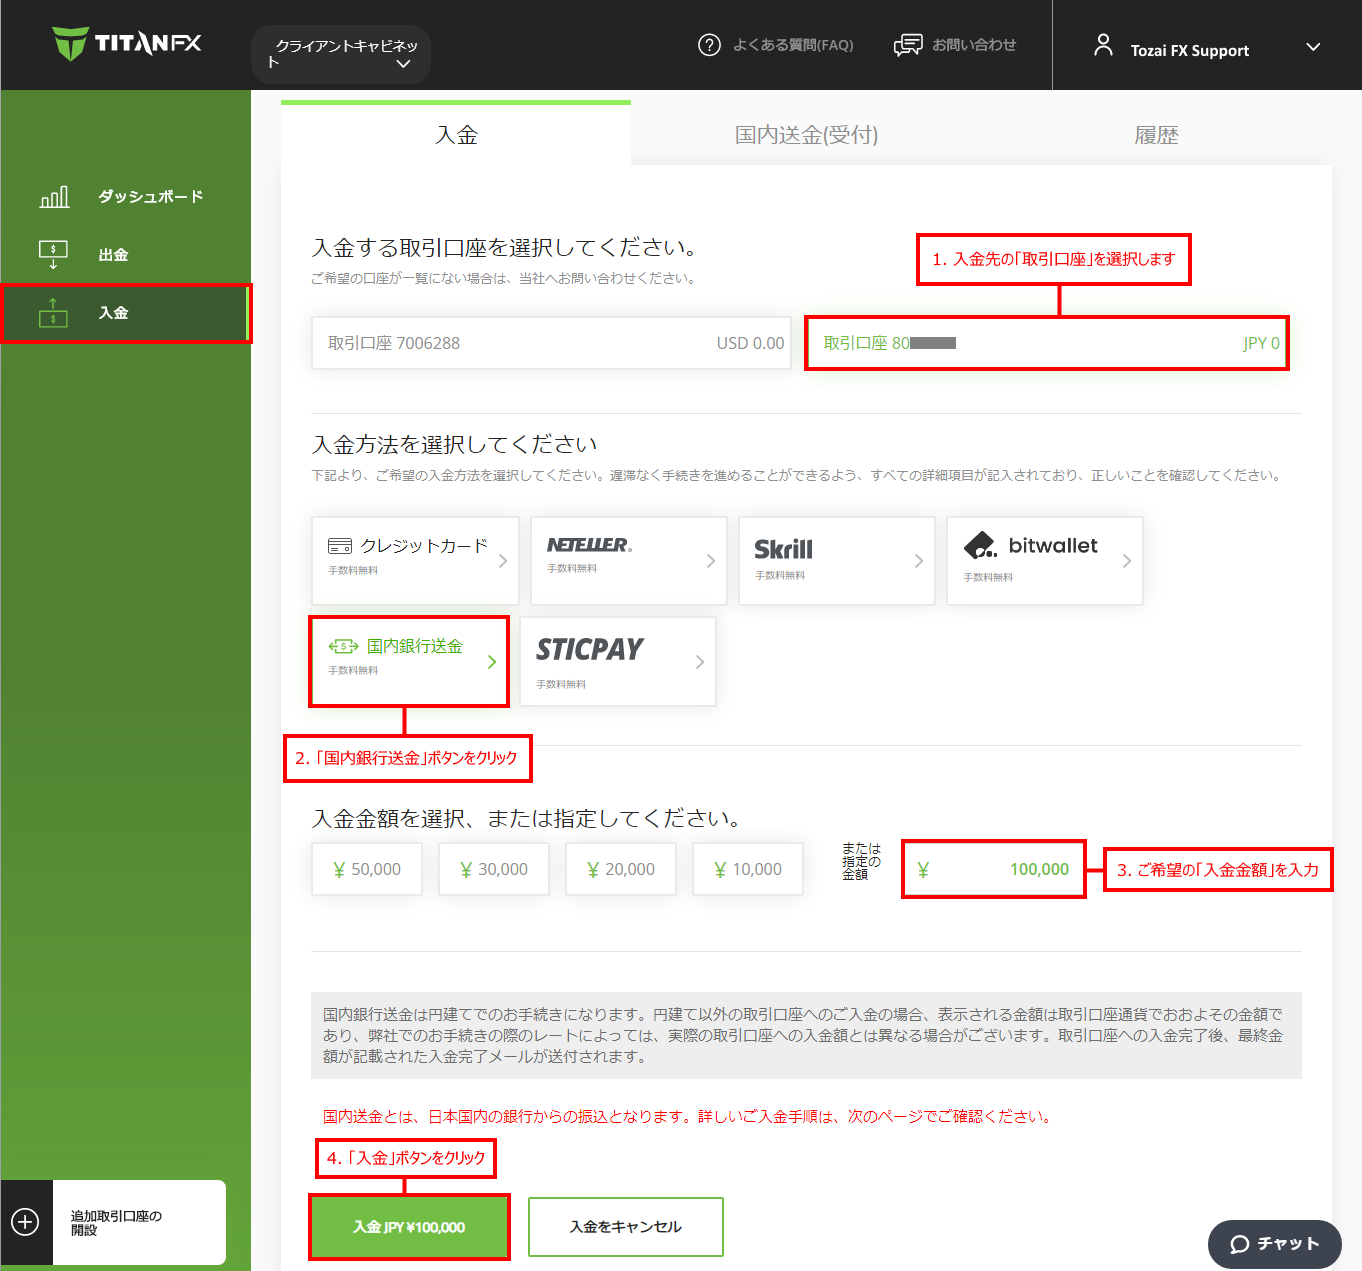The height and width of the screenshot is (1271, 1362).
Task: Select the 出金 withdrawal icon in sidebar
Action: point(53,253)
